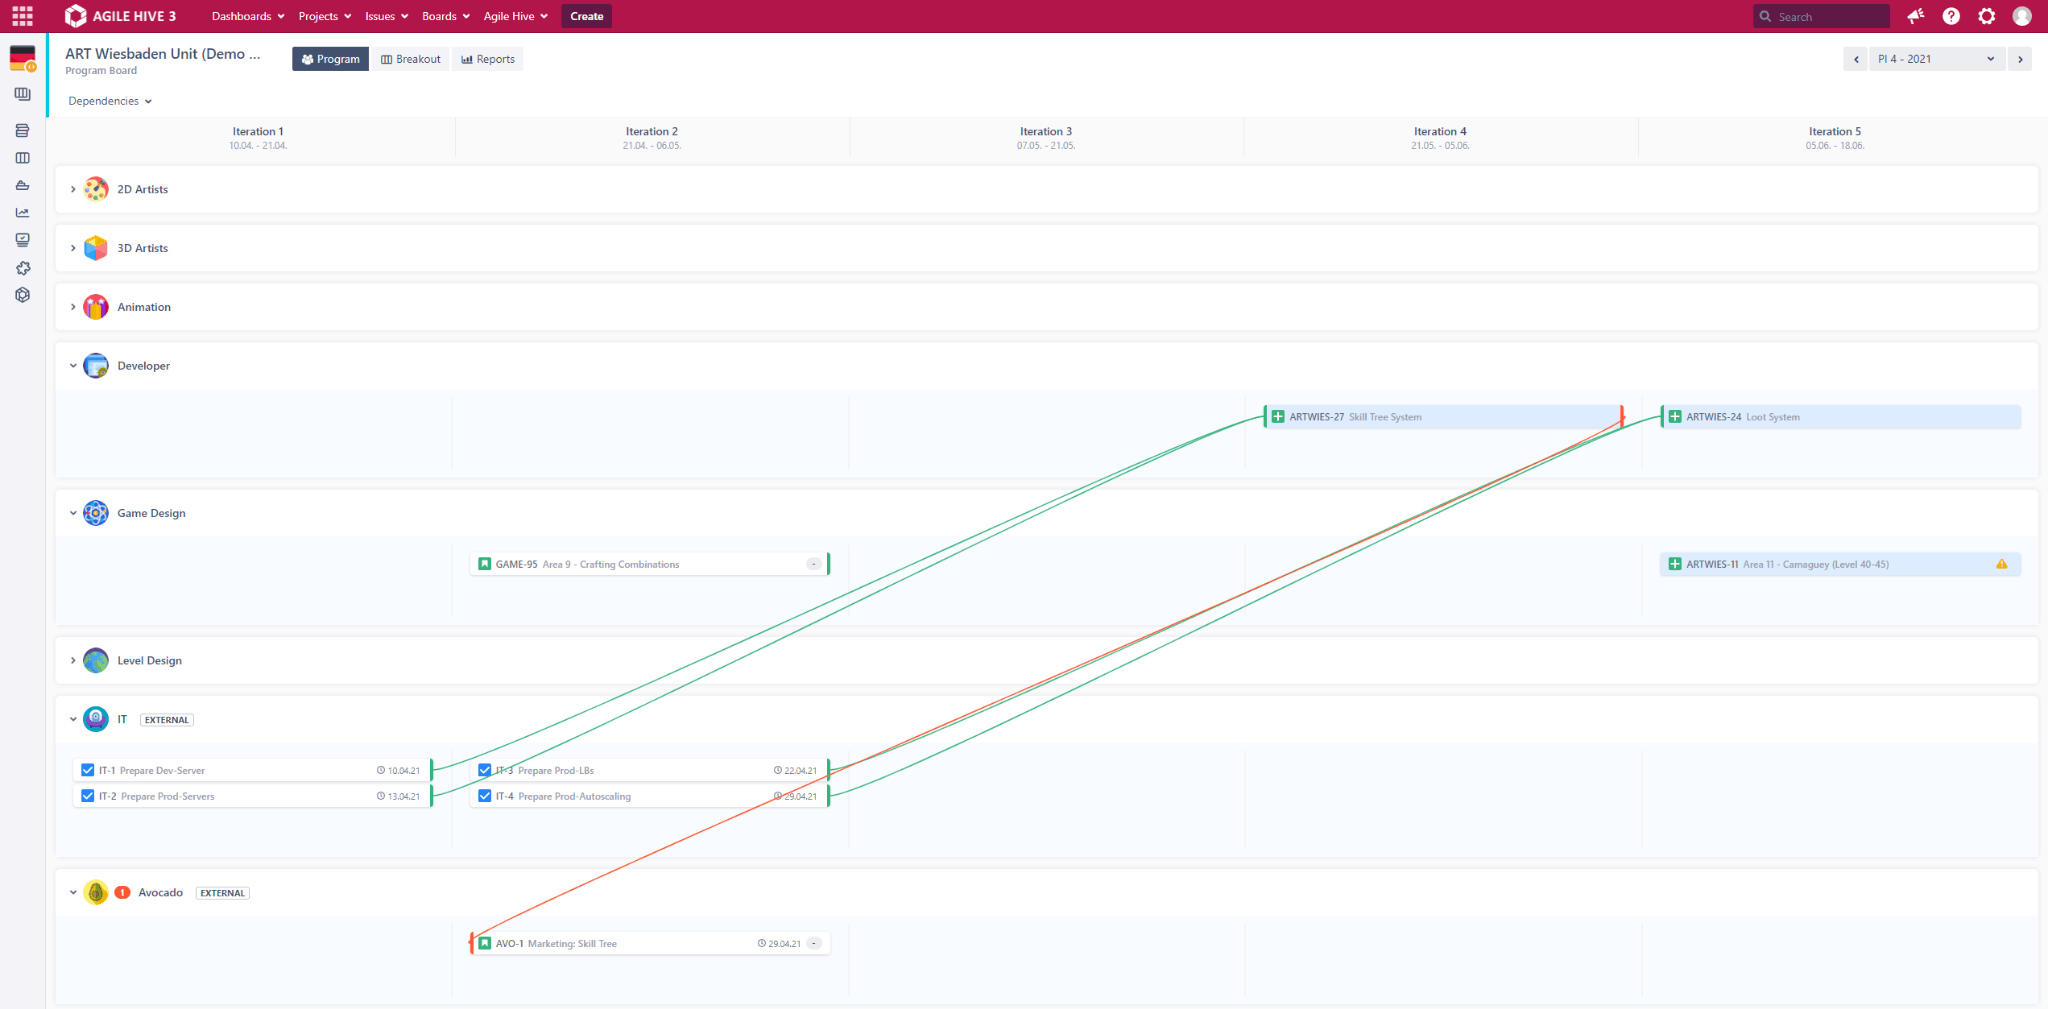2048x1009 pixels.
Task: Open the Dependencies dropdown
Action: tap(109, 101)
